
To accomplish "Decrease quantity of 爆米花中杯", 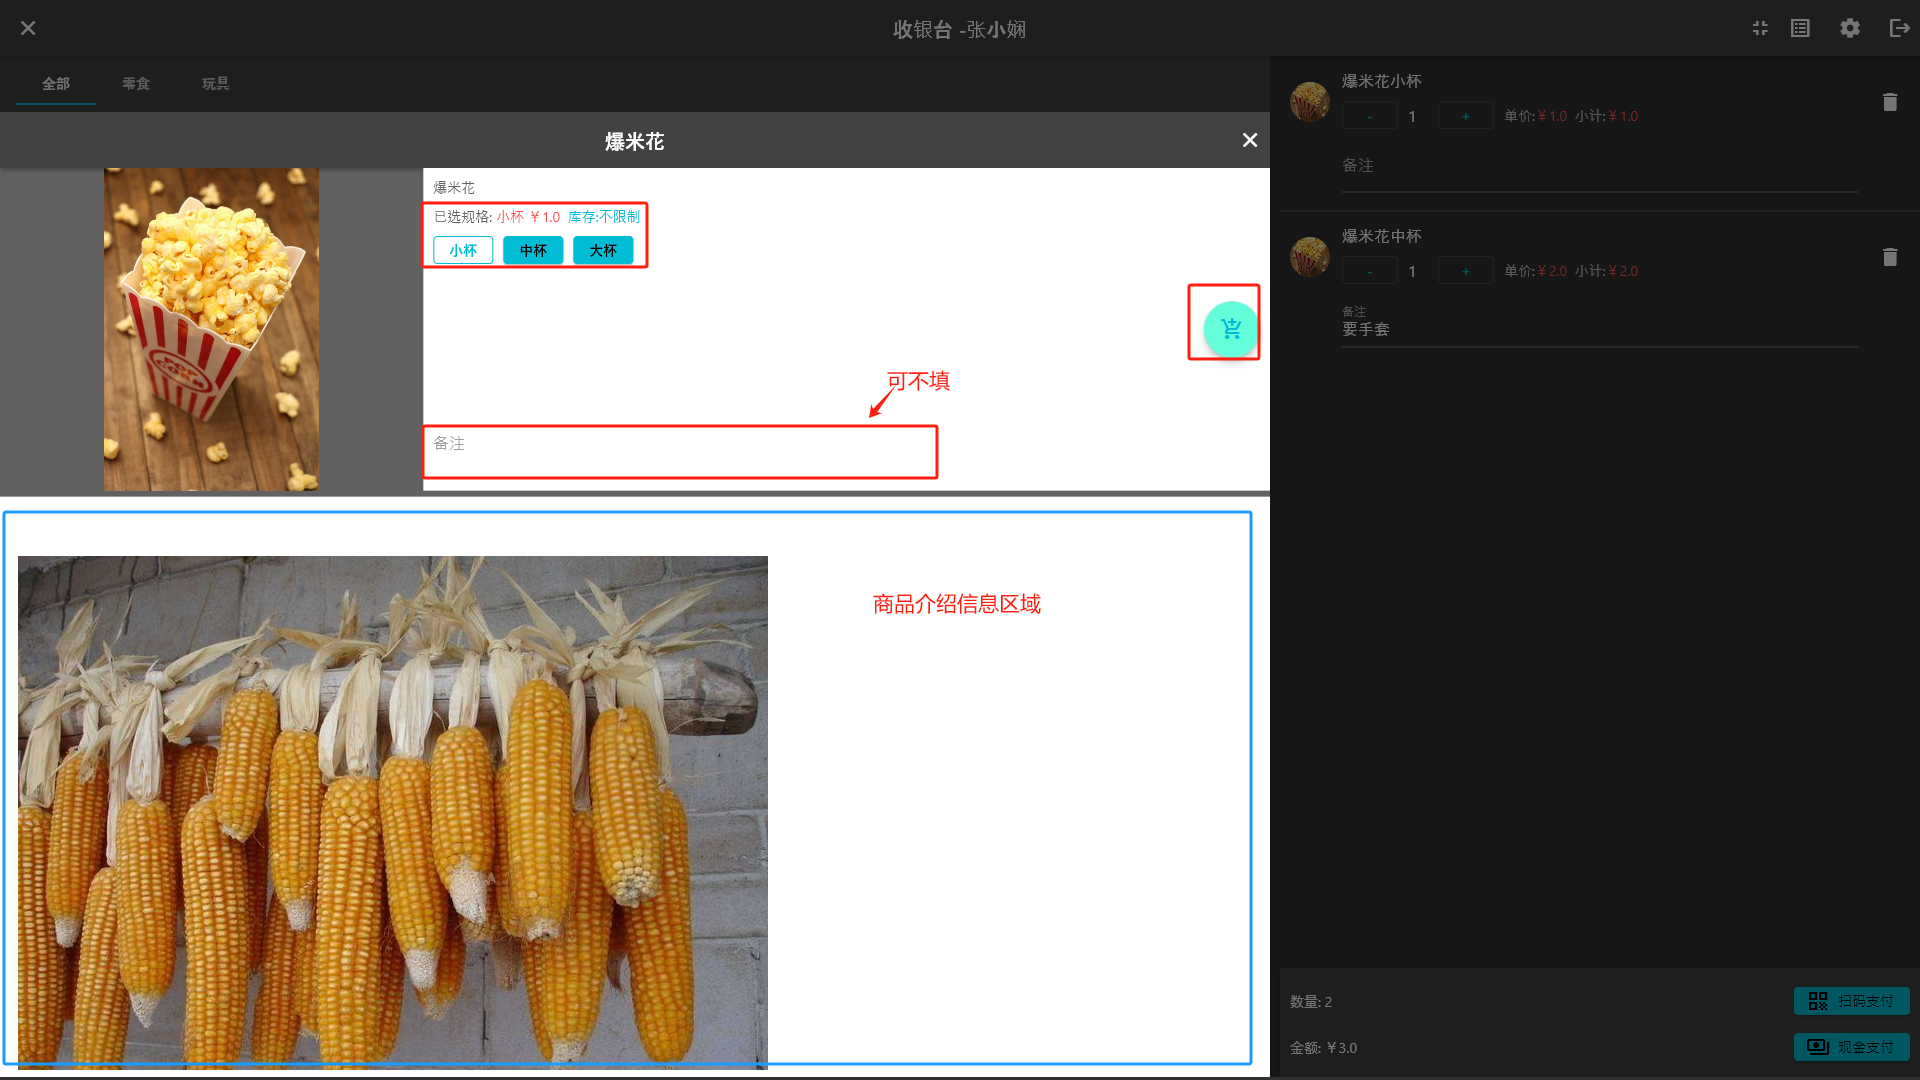I will pos(1369,271).
